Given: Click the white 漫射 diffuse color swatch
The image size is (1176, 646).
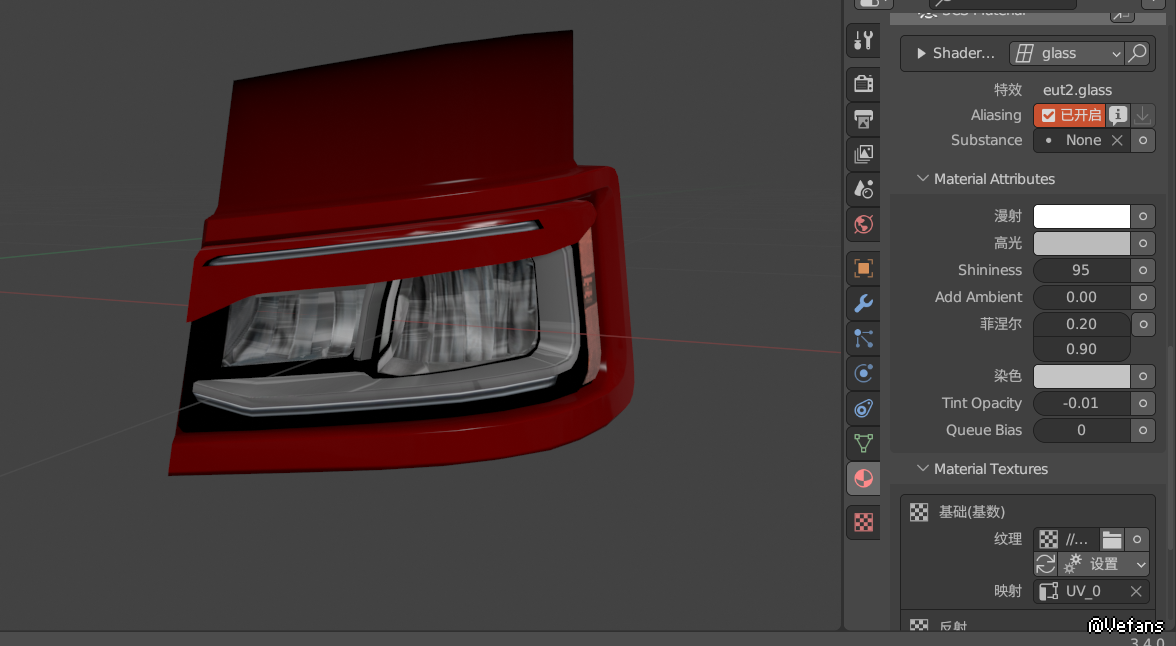Looking at the screenshot, I should point(1081,216).
